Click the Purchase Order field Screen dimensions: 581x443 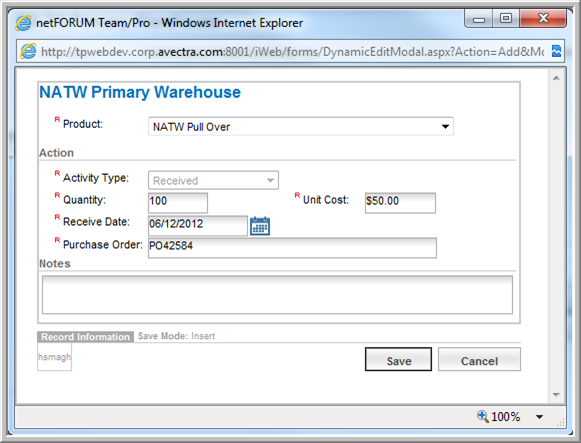pos(292,248)
